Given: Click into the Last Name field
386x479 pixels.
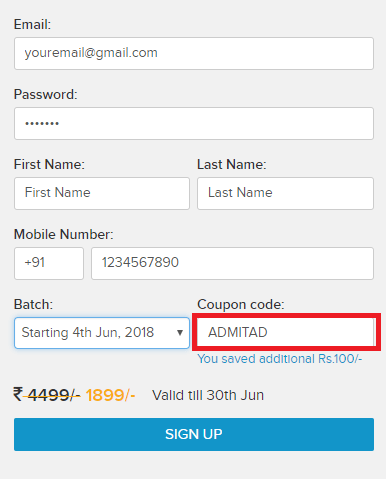Looking at the screenshot, I should pyautogui.click(x=285, y=193).
